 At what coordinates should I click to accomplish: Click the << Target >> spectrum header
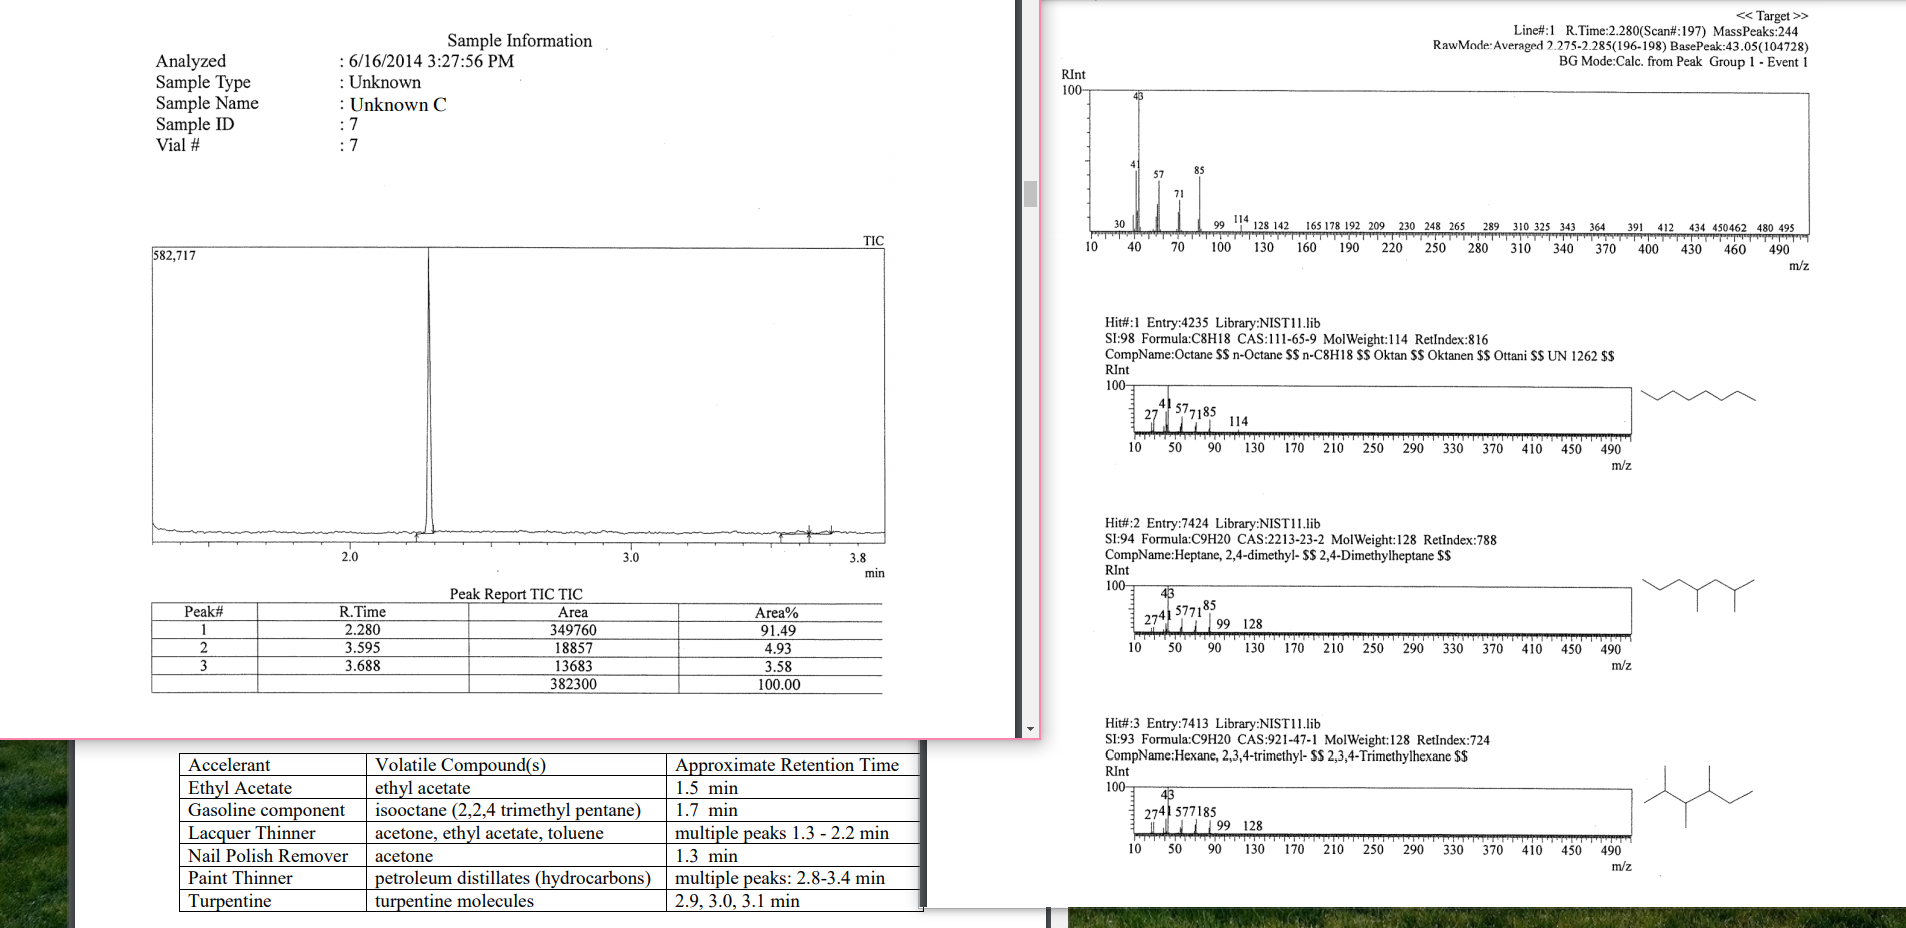coord(1772,16)
